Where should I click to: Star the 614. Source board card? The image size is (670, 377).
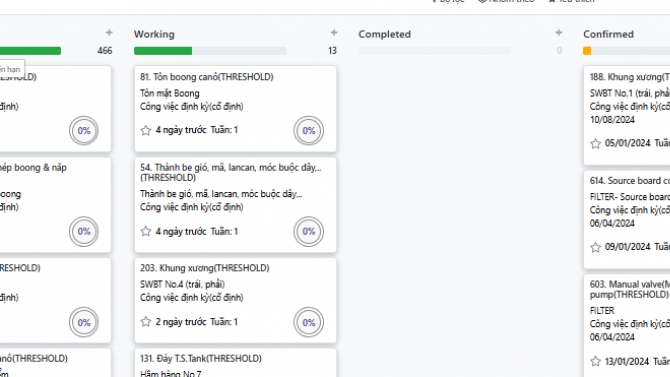(595, 247)
